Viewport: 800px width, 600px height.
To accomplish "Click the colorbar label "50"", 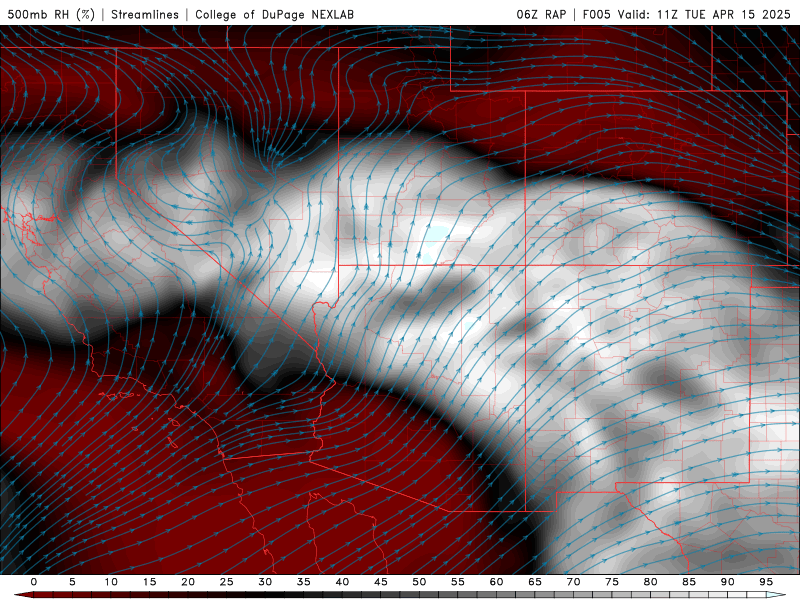I will pos(419,582).
